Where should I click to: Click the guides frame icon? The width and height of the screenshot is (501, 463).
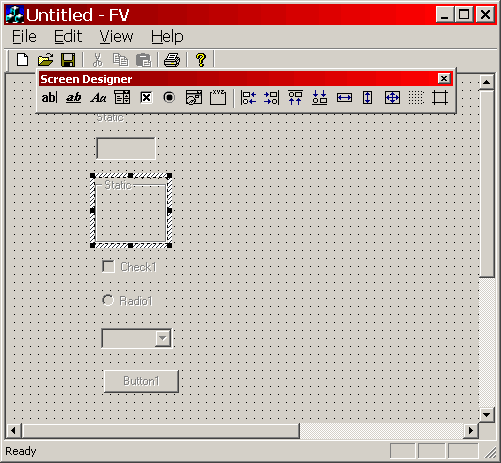coord(440,98)
